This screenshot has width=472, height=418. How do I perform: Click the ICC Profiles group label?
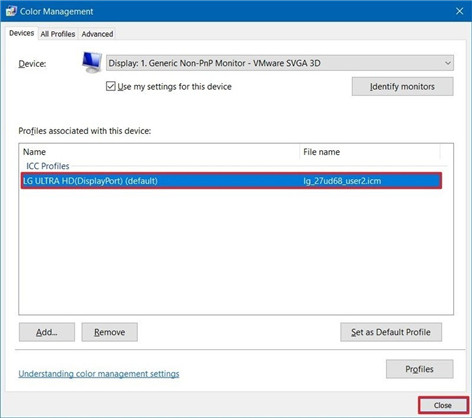48,166
